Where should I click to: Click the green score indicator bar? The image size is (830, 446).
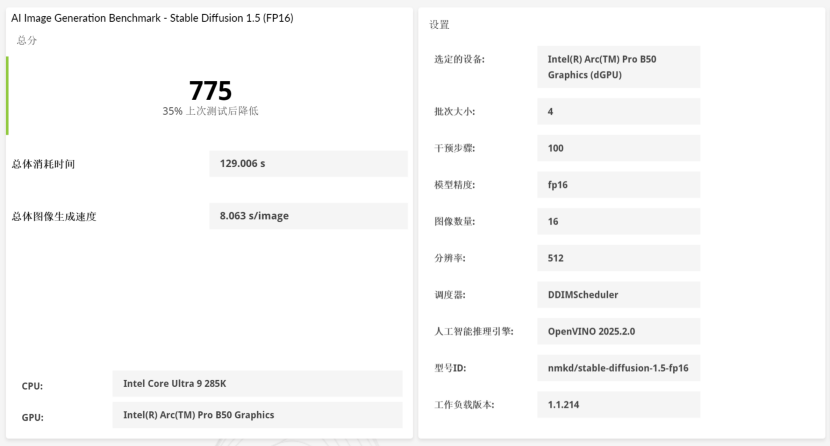click(x=7, y=96)
